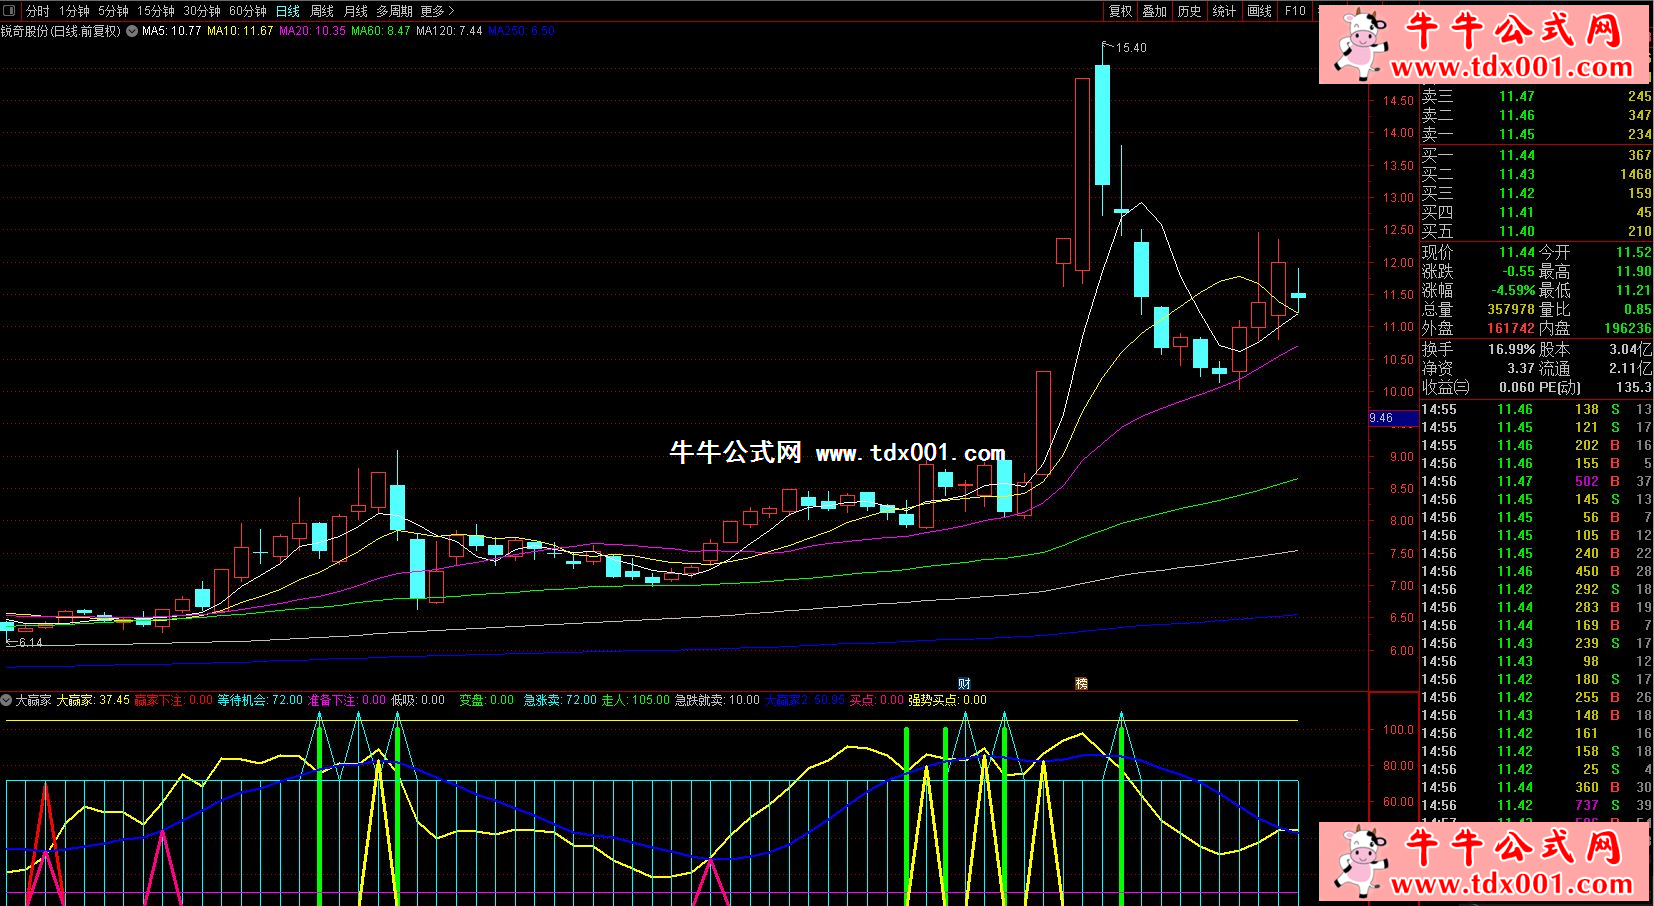Click the 等待机会: 72.00 indicator value
Image resolution: width=1654 pixels, height=906 pixels.
click(x=260, y=700)
